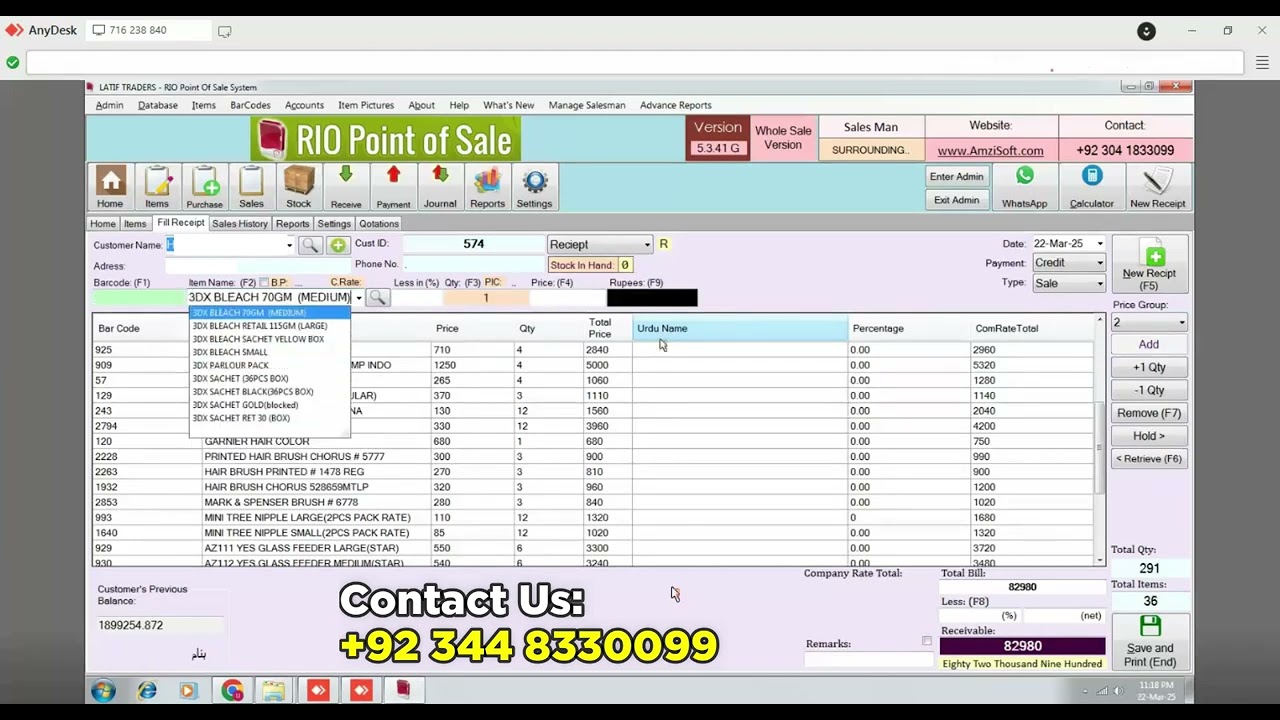The height and width of the screenshot is (720, 1280).
Task: Open the BarCodes menu
Action: 250,105
